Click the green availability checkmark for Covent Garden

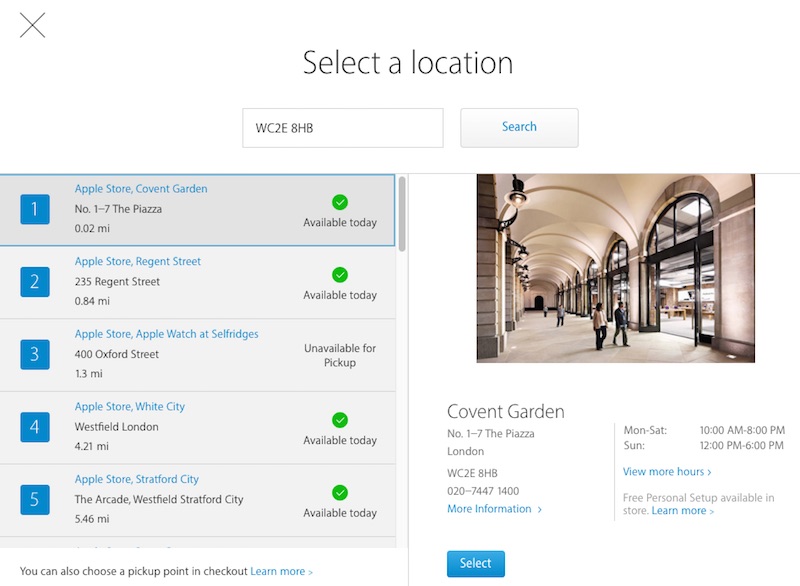[x=340, y=202]
